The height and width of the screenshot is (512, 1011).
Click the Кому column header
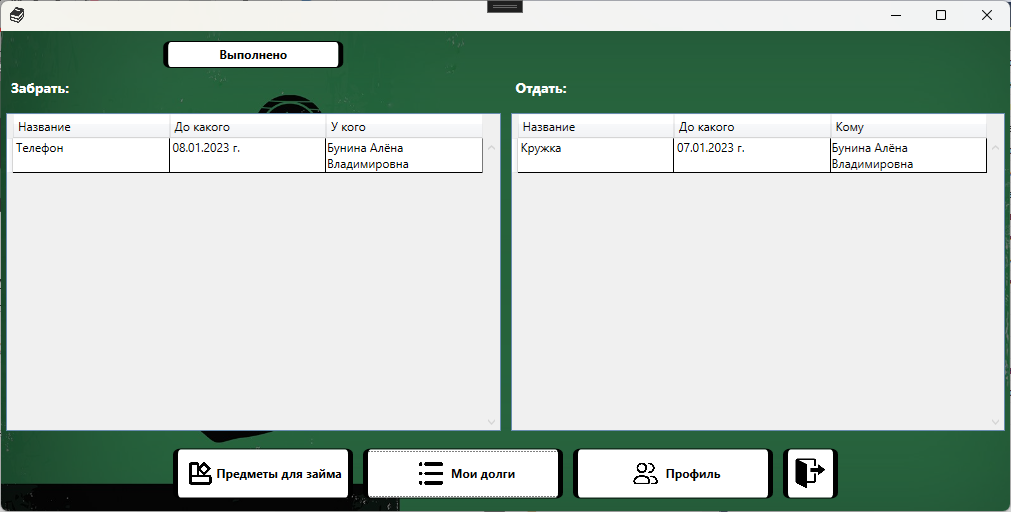coord(908,127)
